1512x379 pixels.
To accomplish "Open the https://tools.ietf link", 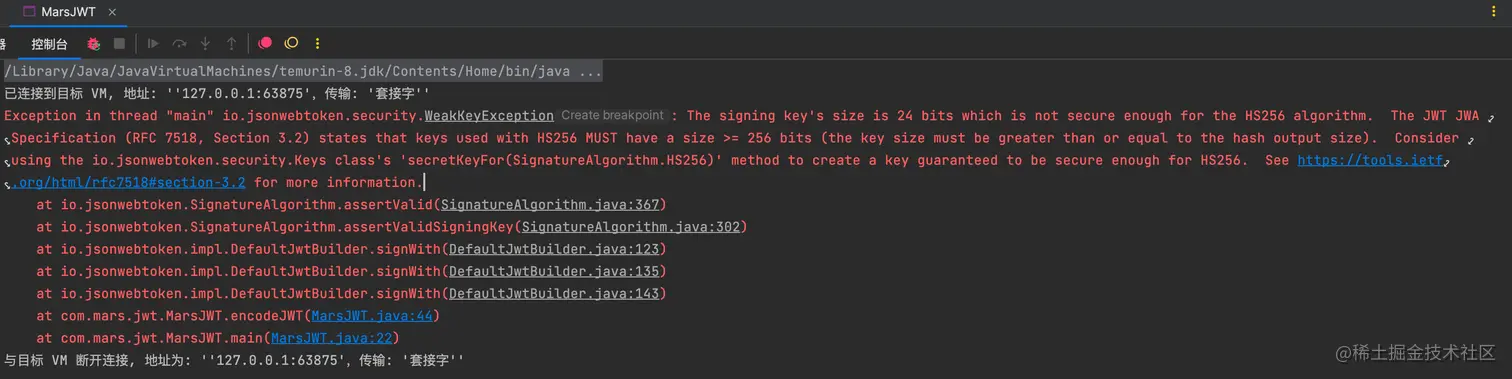I will click(x=1370, y=160).
